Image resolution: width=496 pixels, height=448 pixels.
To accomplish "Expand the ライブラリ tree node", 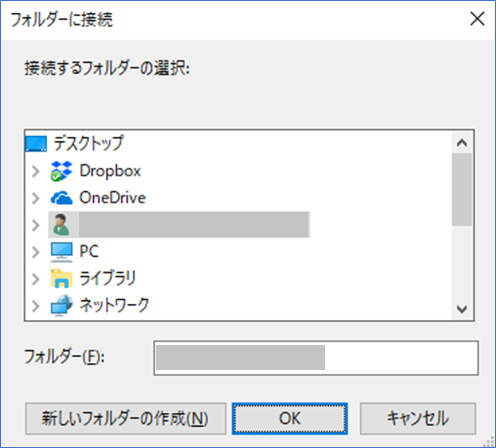I will click(x=36, y=279).
